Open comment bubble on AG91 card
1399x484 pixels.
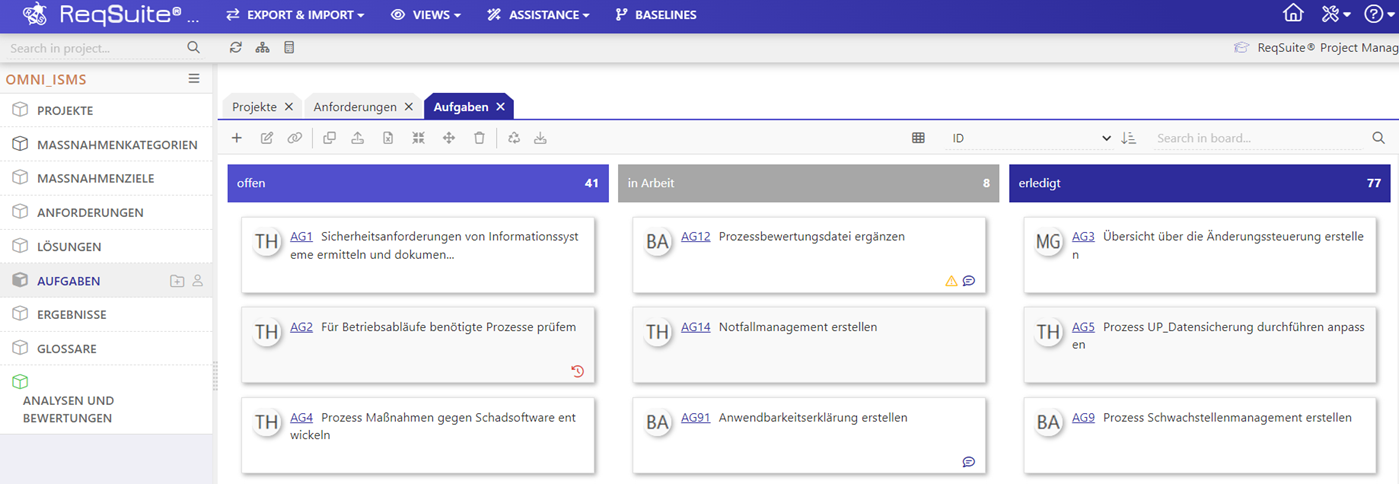pos(968,461)
